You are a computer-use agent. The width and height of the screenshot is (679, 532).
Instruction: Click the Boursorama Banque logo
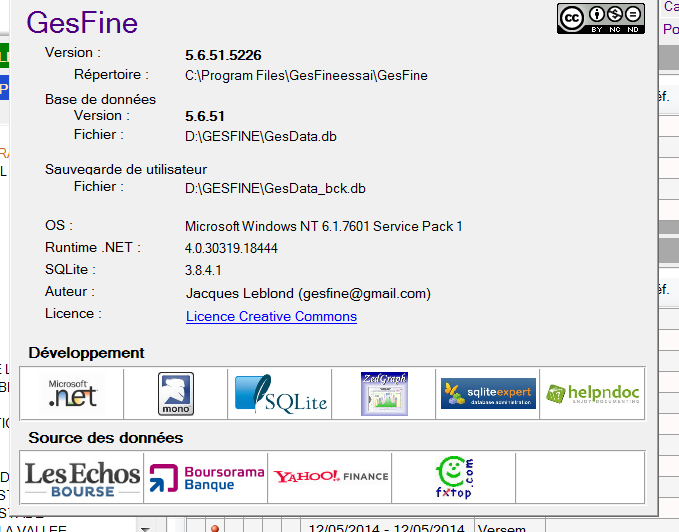(x=207, y=478)
